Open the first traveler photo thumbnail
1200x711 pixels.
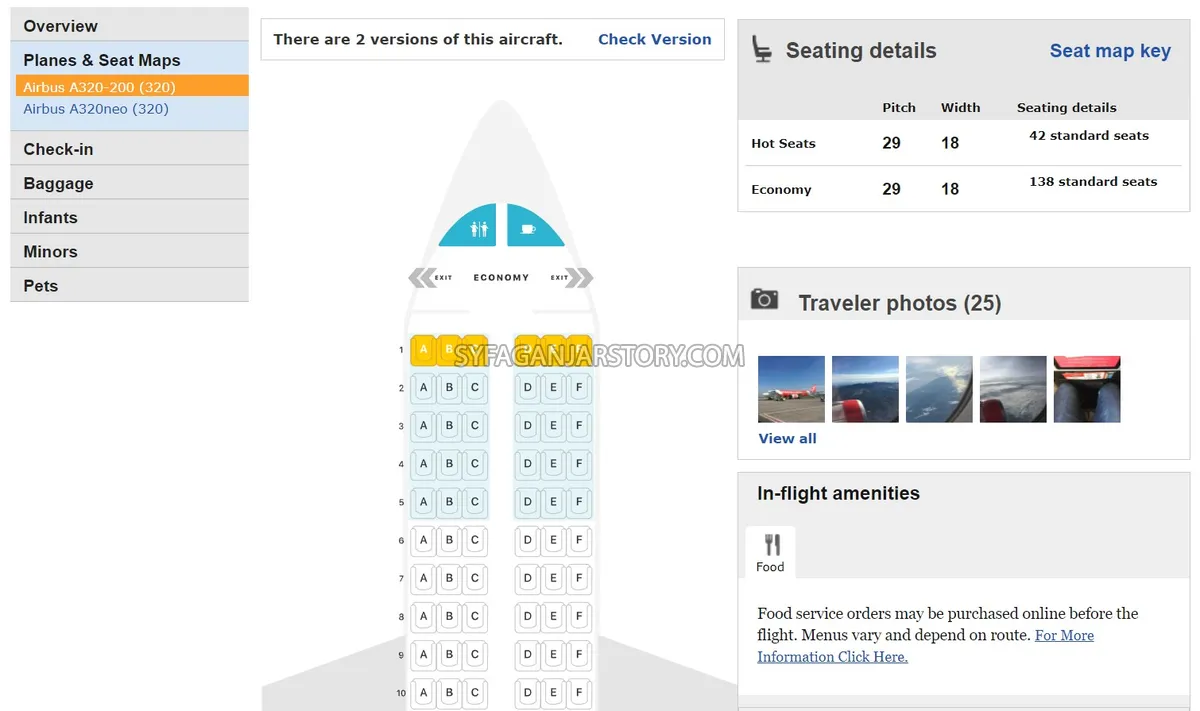(x=791, y=388)
